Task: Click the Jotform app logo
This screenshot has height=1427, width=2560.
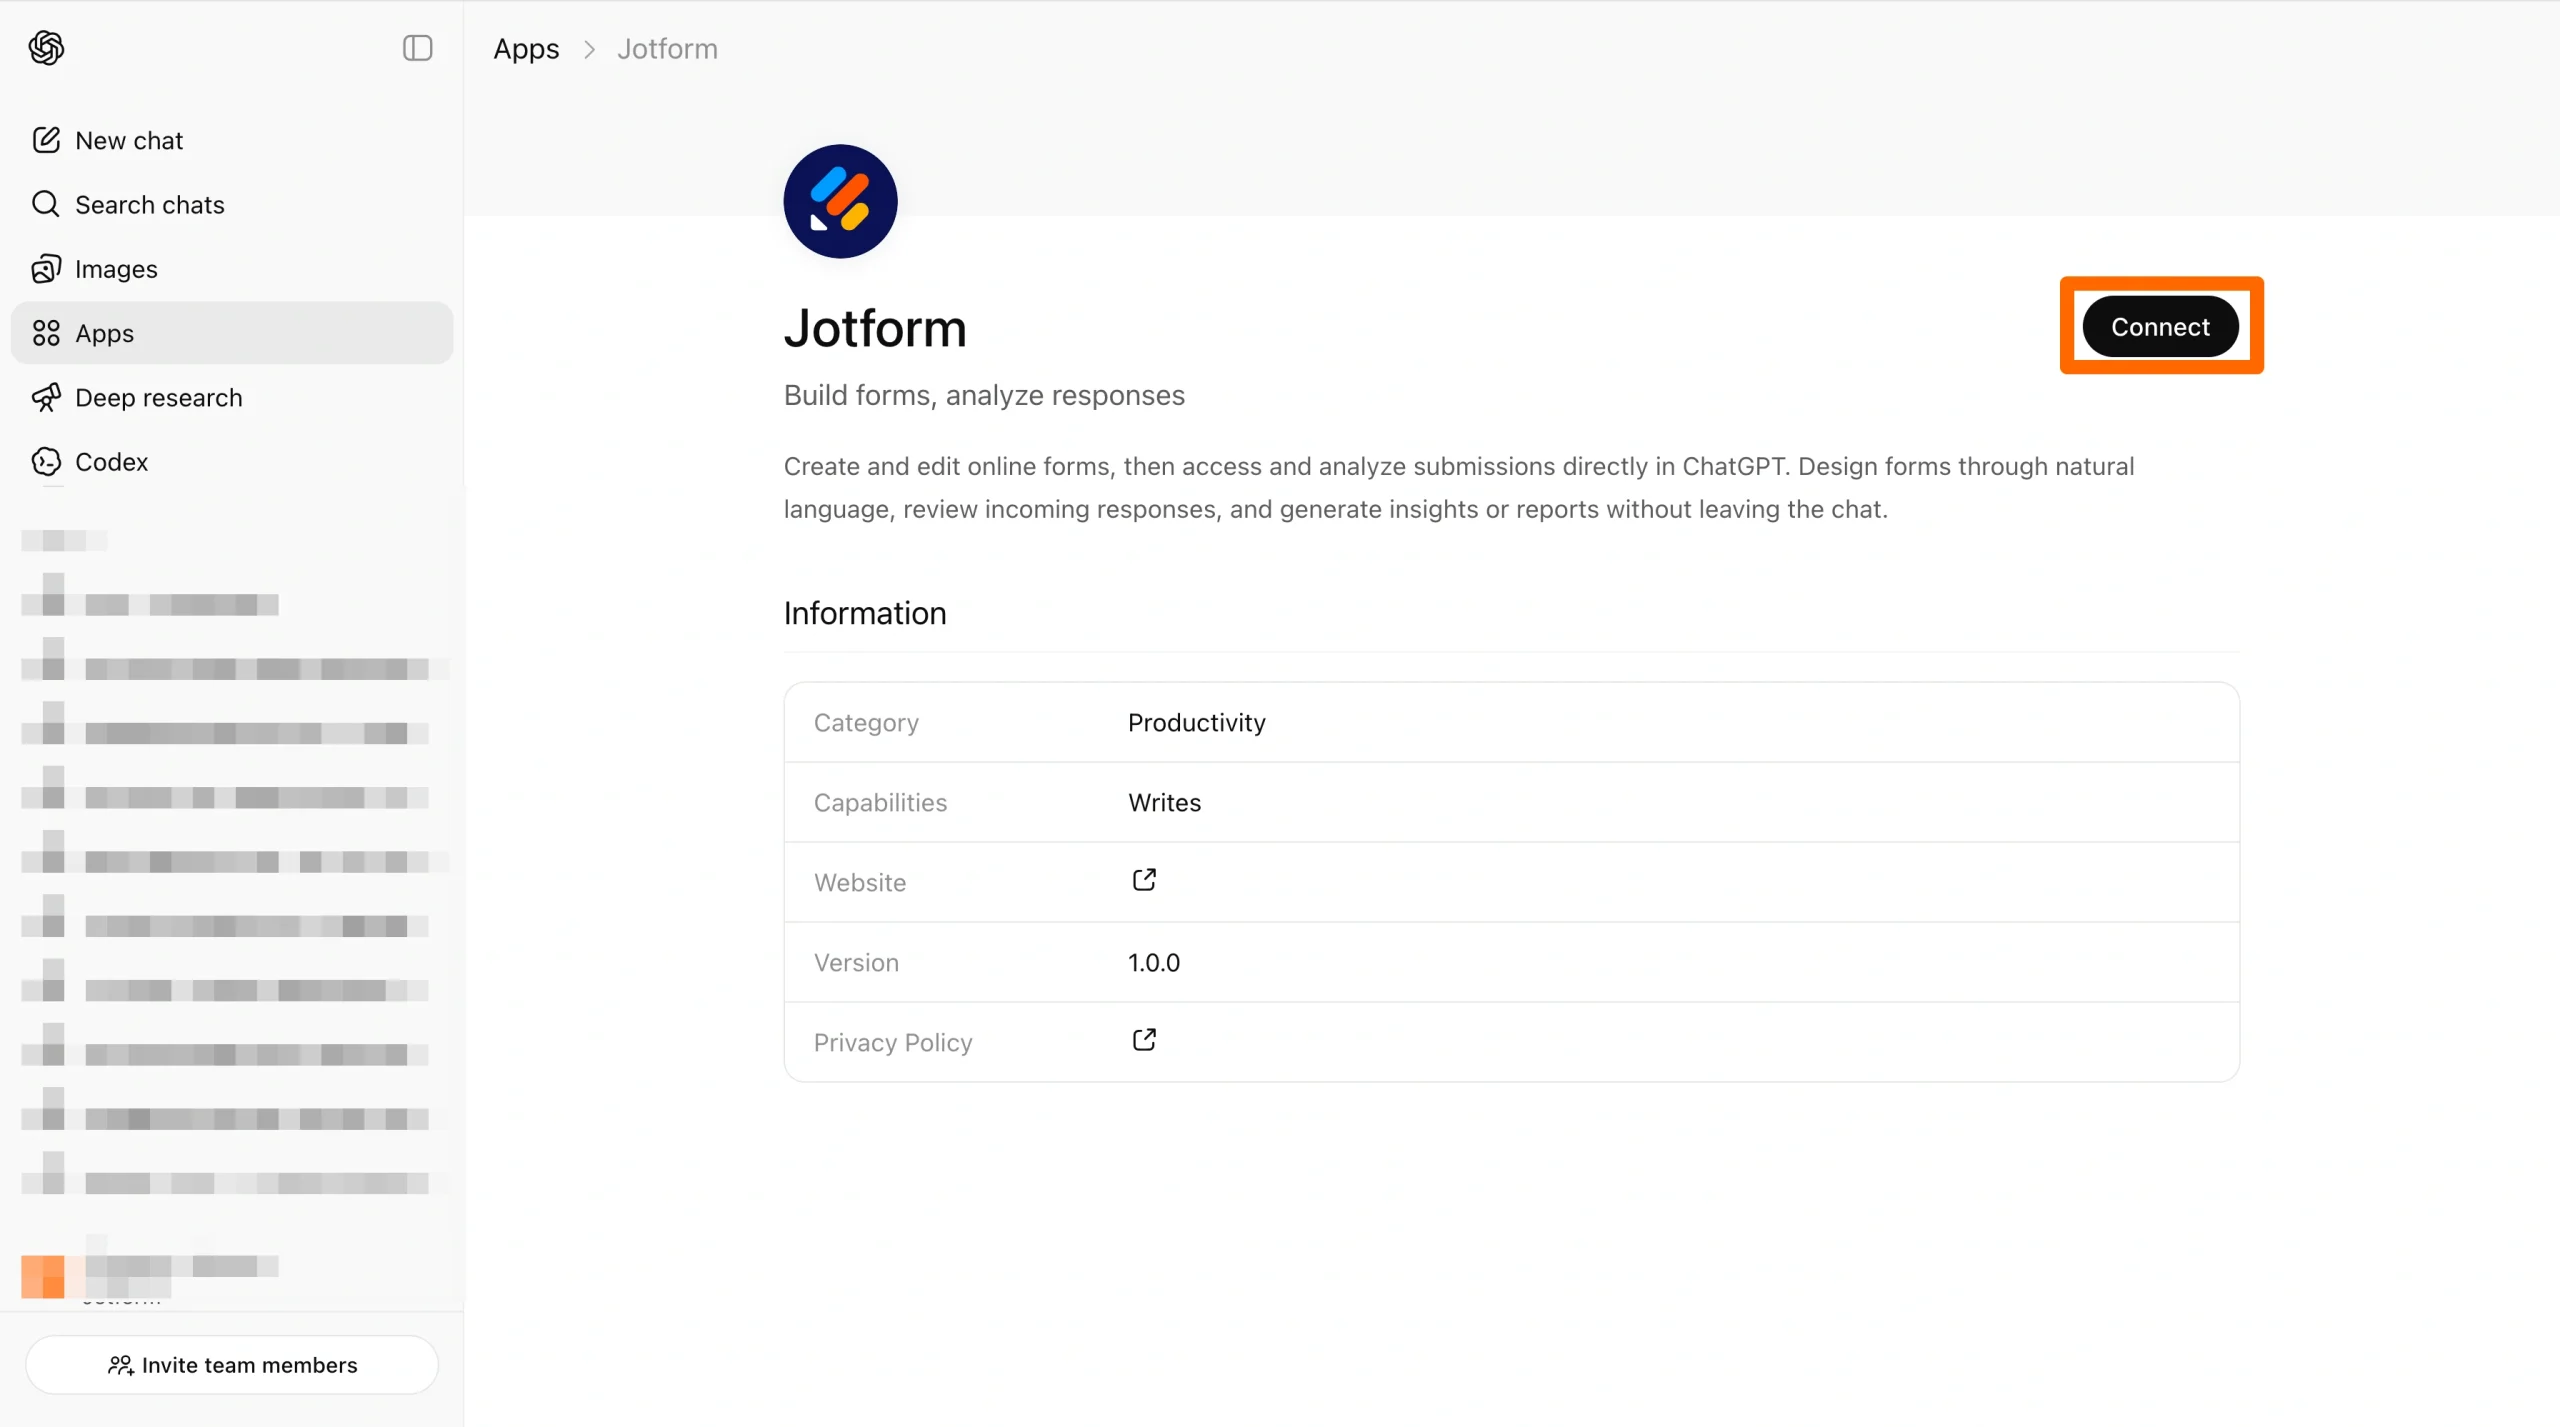Action: [x=839, y=201]
